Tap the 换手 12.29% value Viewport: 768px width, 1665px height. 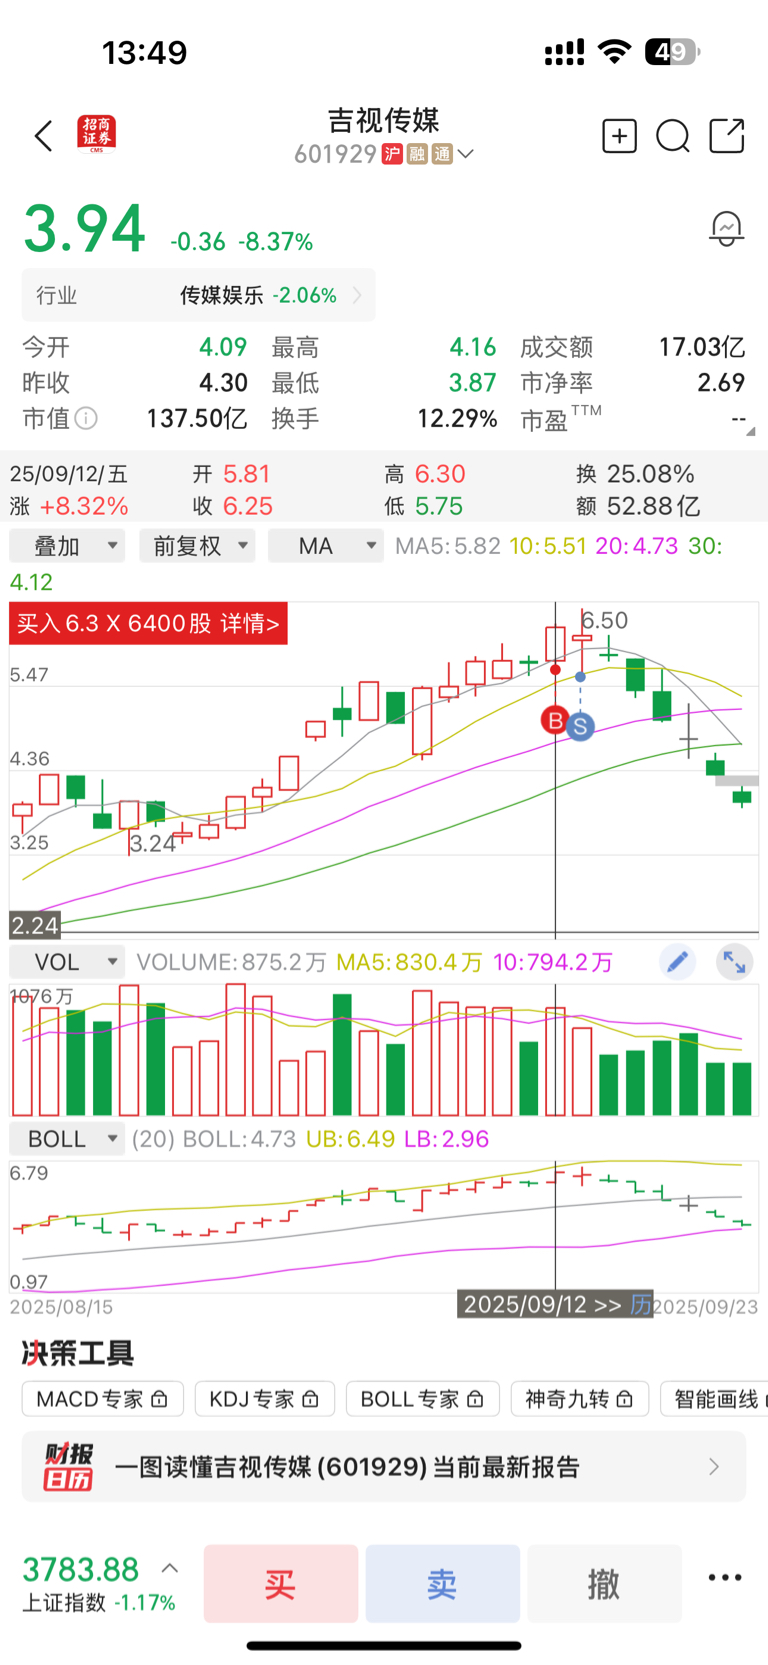(457, 418)
